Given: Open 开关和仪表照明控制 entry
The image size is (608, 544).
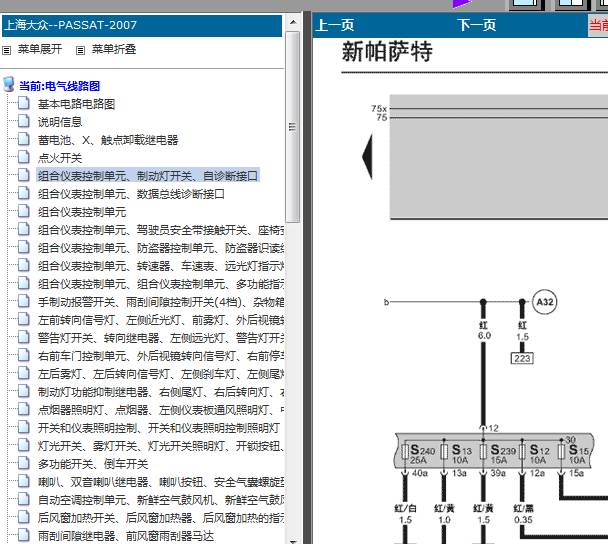Looking at the screenshot, I should 159,428.
